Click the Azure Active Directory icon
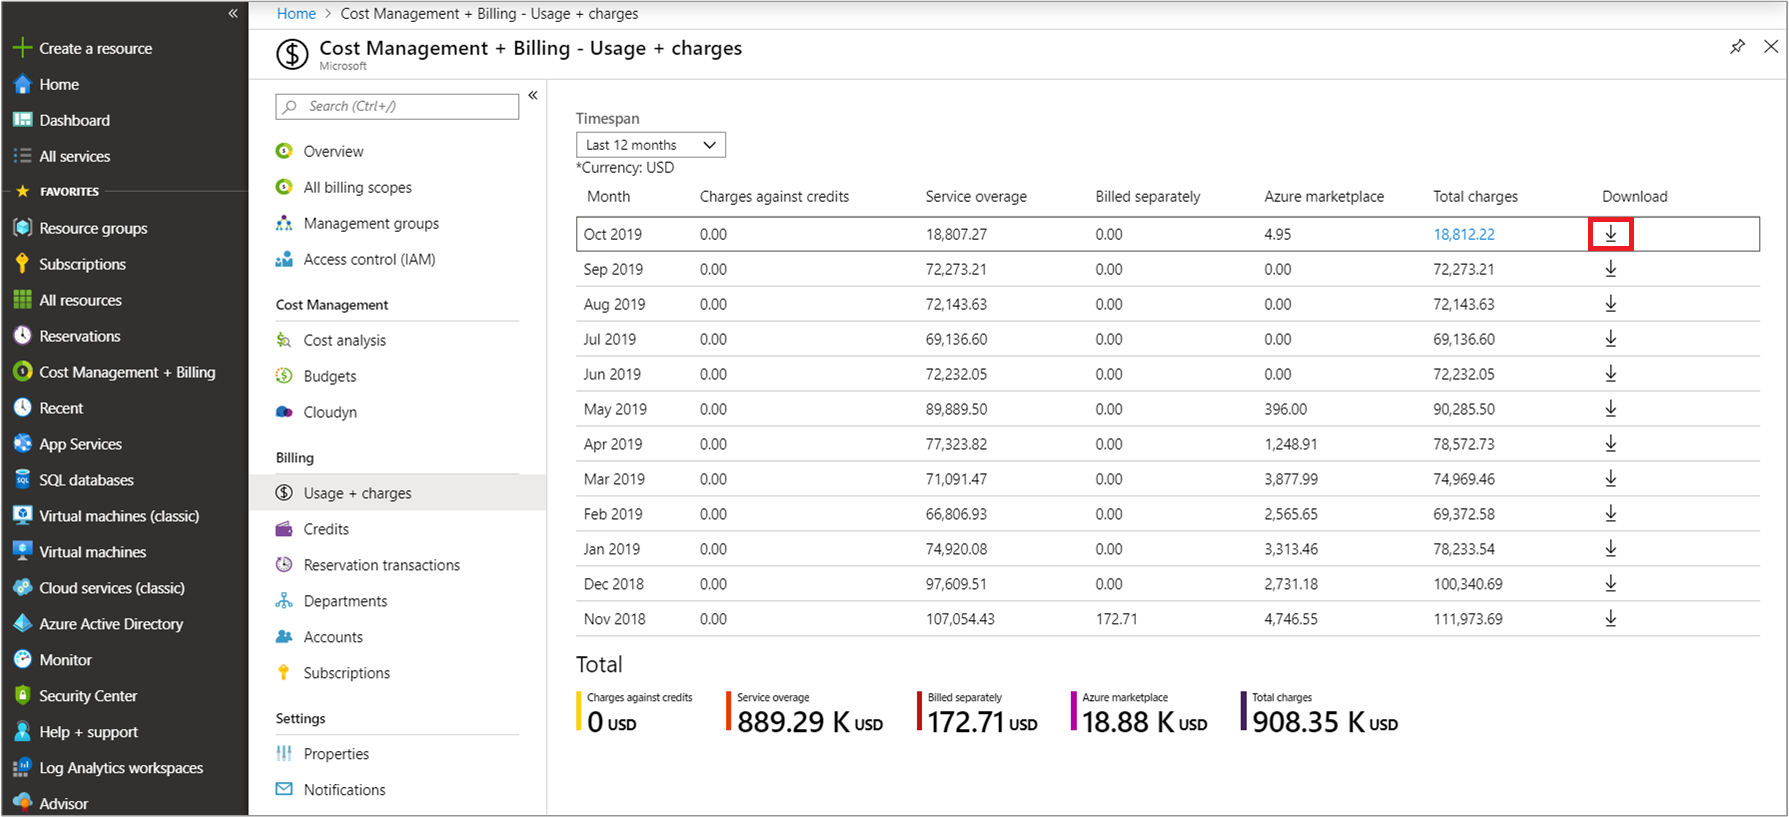 point(22,624)
